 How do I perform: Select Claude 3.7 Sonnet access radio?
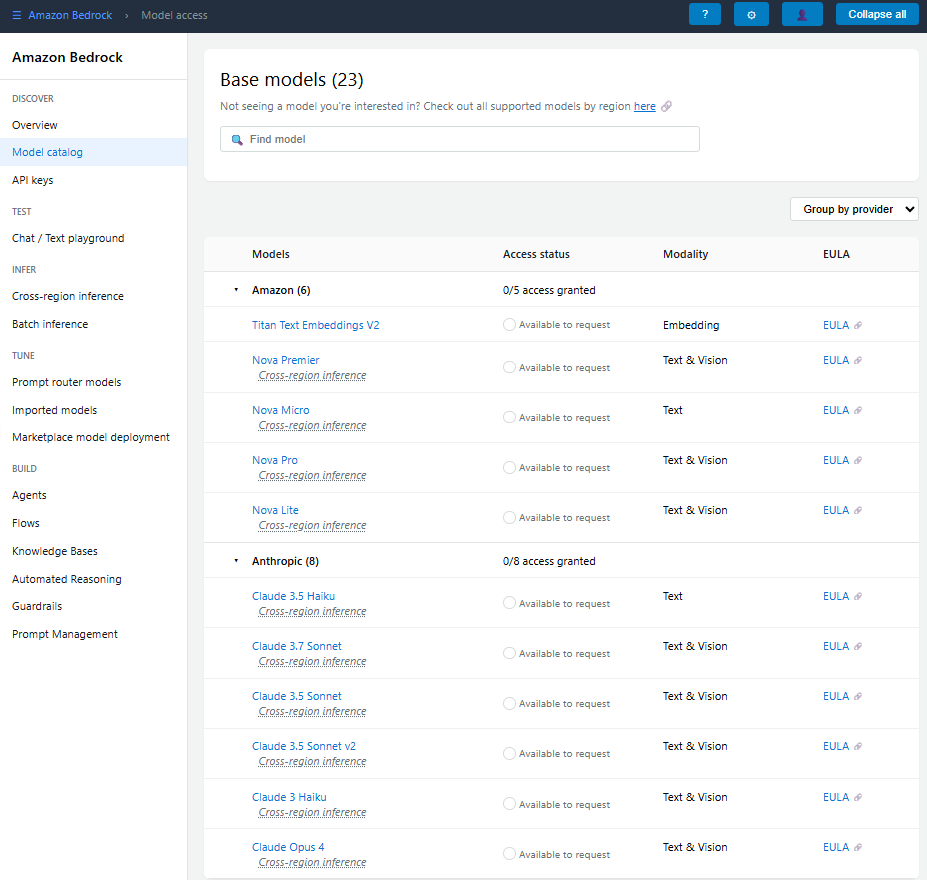point(509,653)
